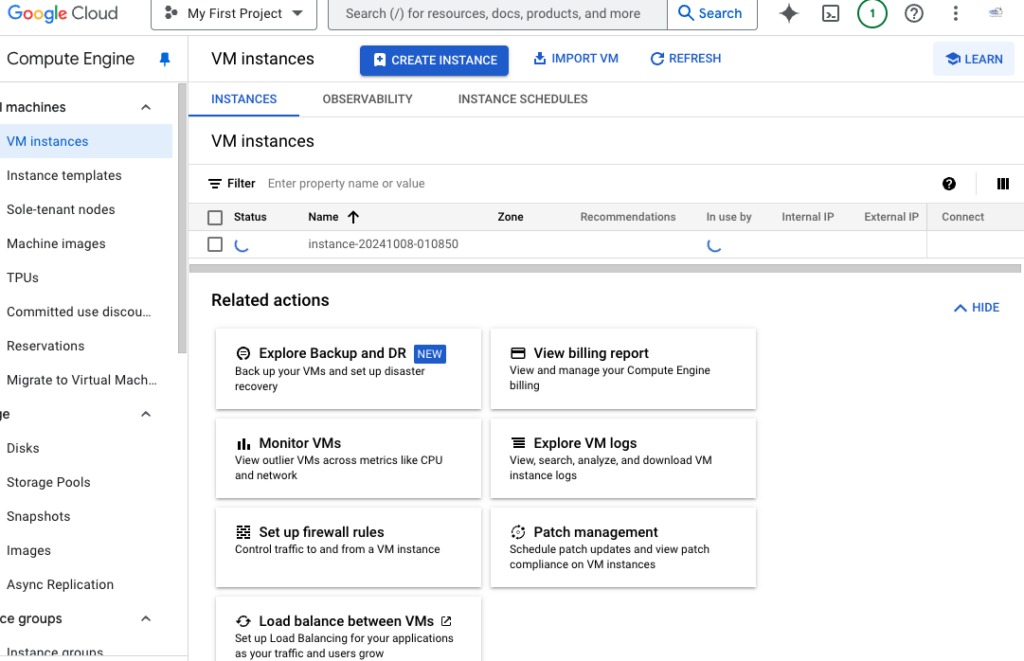Open Explore VM logs card
This screenshot has height=661, width=1024.
point(623,459)
